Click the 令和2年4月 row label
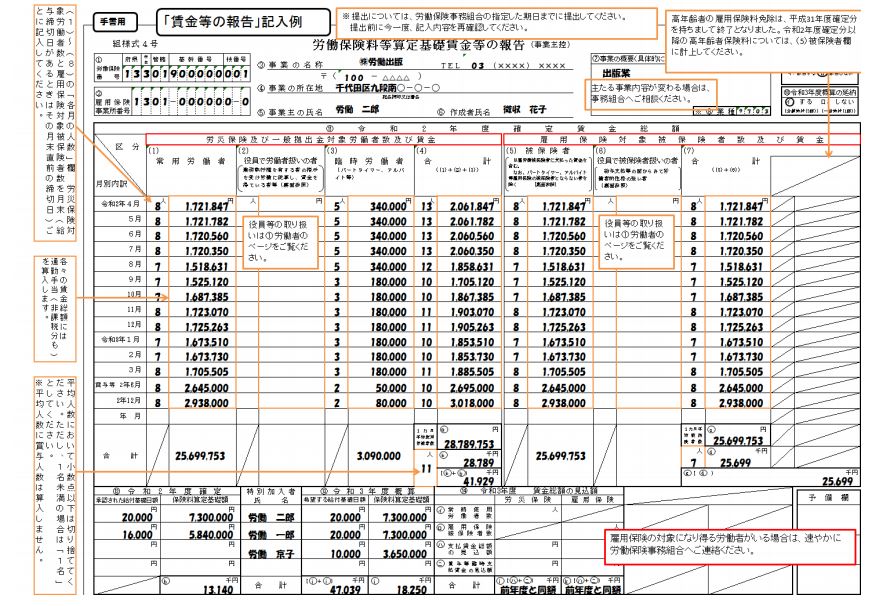The image size is (890, 606). click(120, 204)
